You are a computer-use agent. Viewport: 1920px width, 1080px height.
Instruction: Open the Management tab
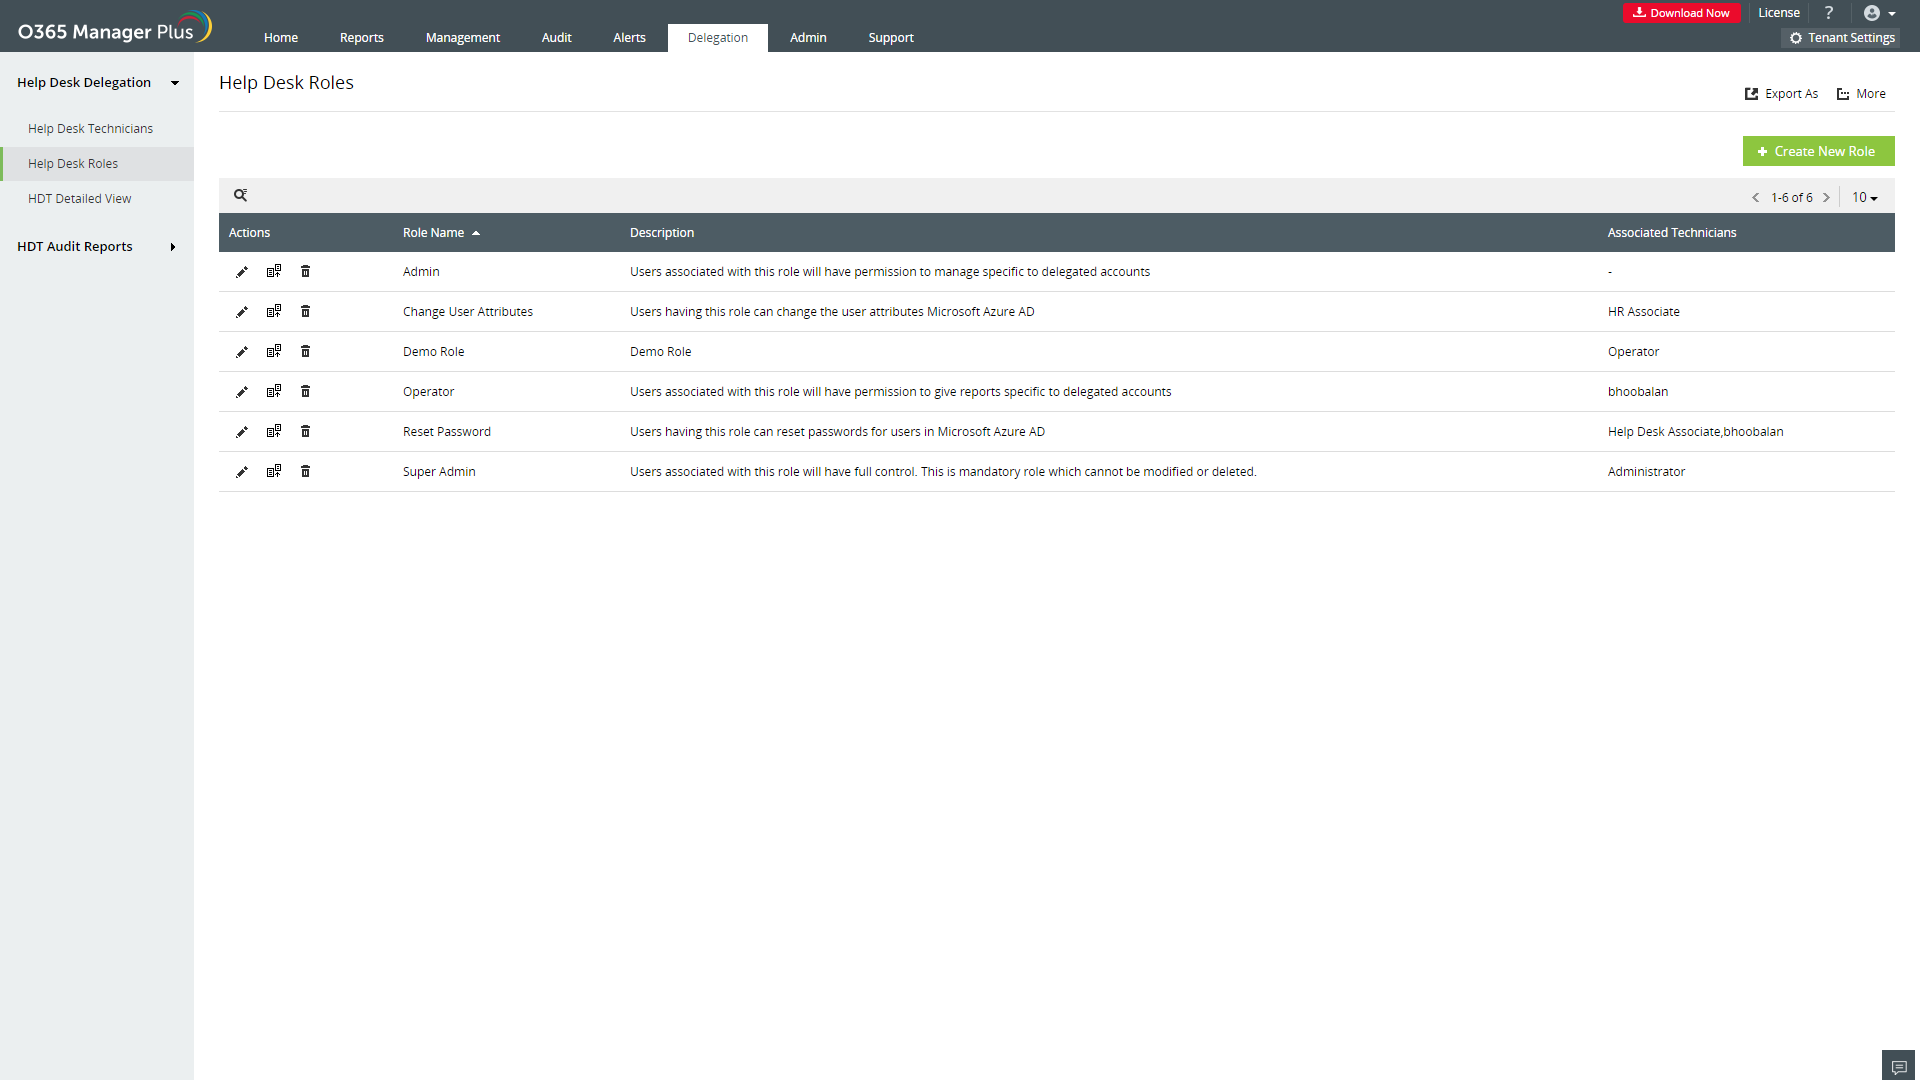pyautogui.click(x=462, y=38)
